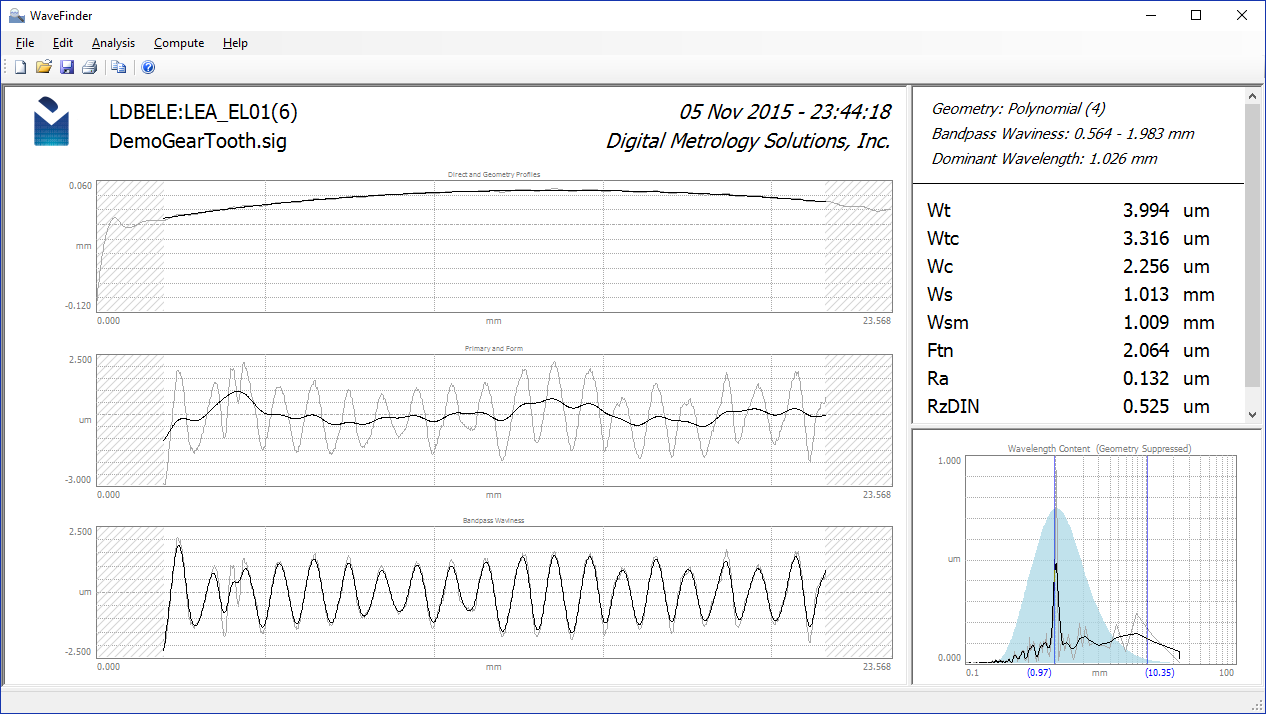This screenshot has width=1266, height=714.
Task: Click the Geometry: Polynomial (4) line
Action: coord(1018,108)
